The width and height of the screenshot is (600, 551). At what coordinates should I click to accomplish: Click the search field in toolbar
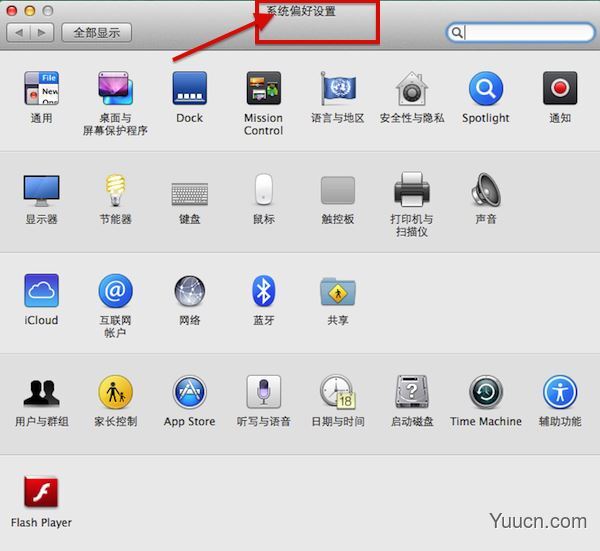[x=525, y=32]
